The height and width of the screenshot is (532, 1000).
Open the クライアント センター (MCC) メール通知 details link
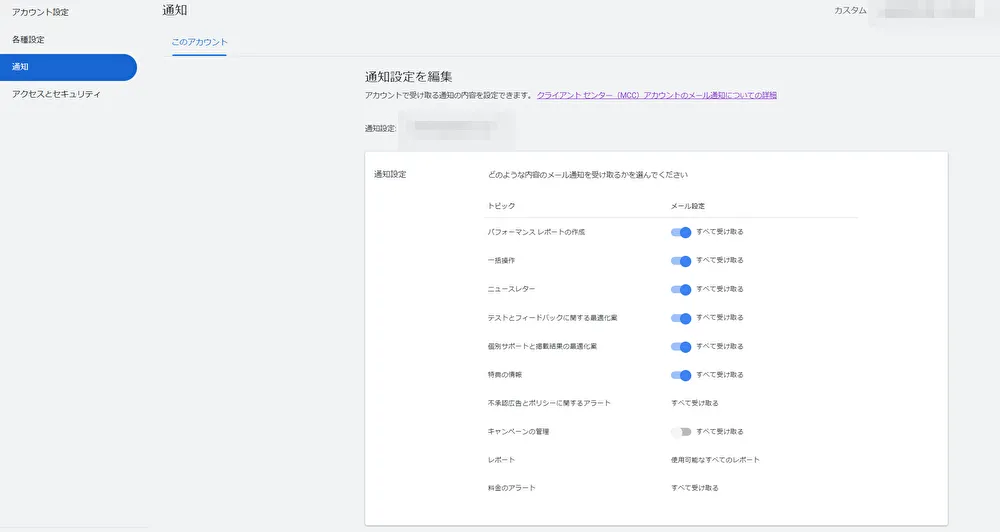(656, 95)
